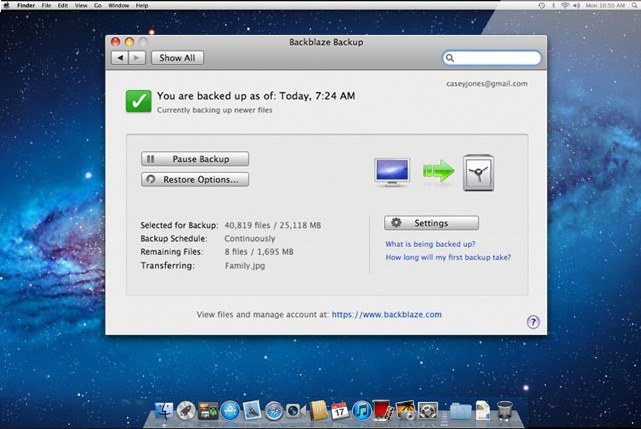
Task: Click the Backblaze vault safe icon
Action: (481, 172)
